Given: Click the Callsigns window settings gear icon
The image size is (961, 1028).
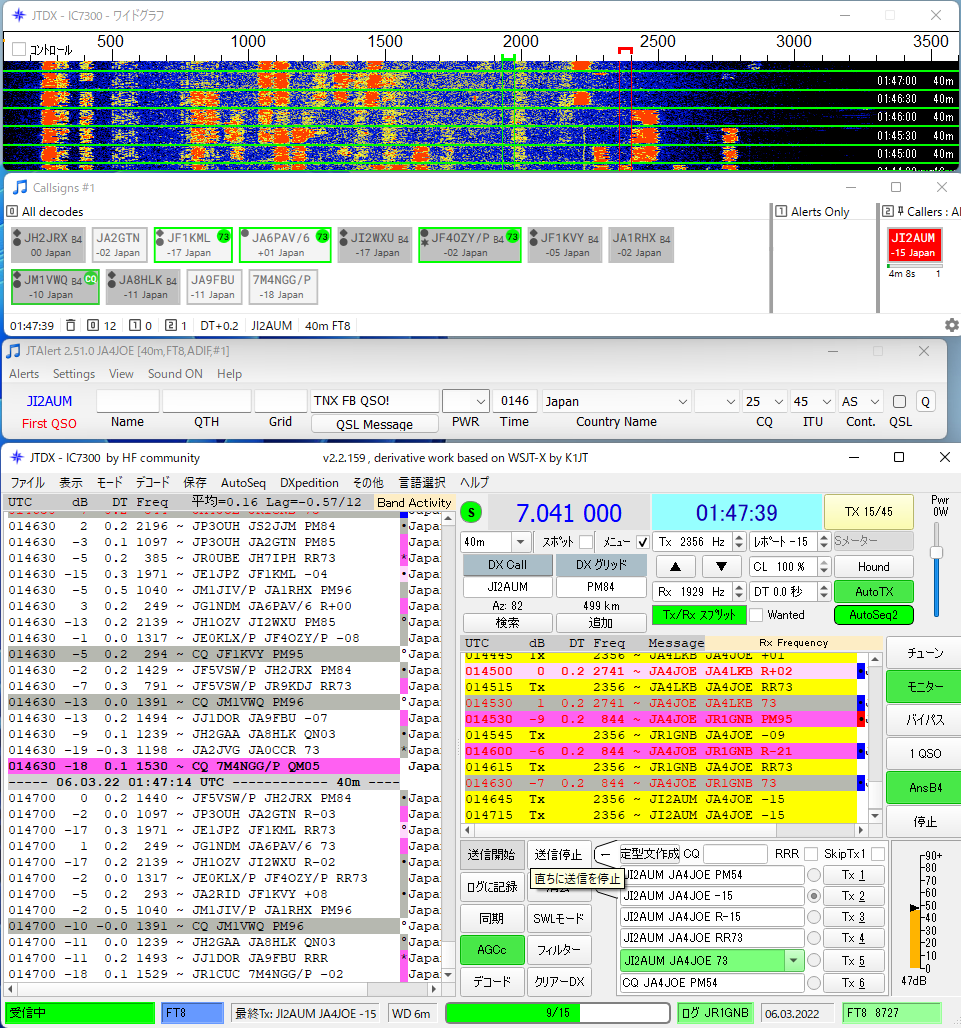Looking at the screenshot, I should click(x=951, y=325).
